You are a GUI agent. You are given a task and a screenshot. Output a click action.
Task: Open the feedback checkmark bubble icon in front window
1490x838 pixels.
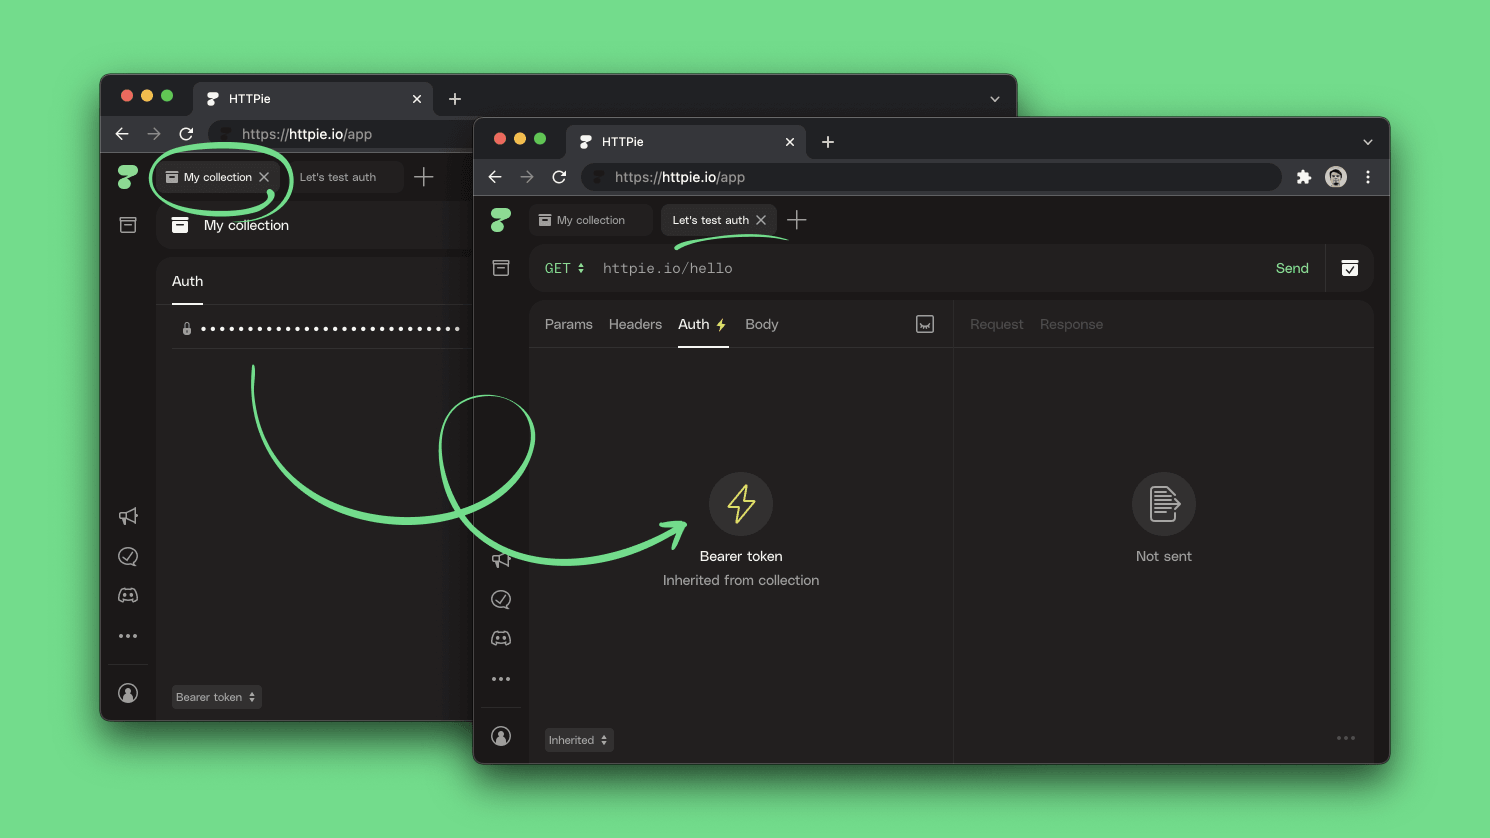pyautogui.click(x=501, y=599)
